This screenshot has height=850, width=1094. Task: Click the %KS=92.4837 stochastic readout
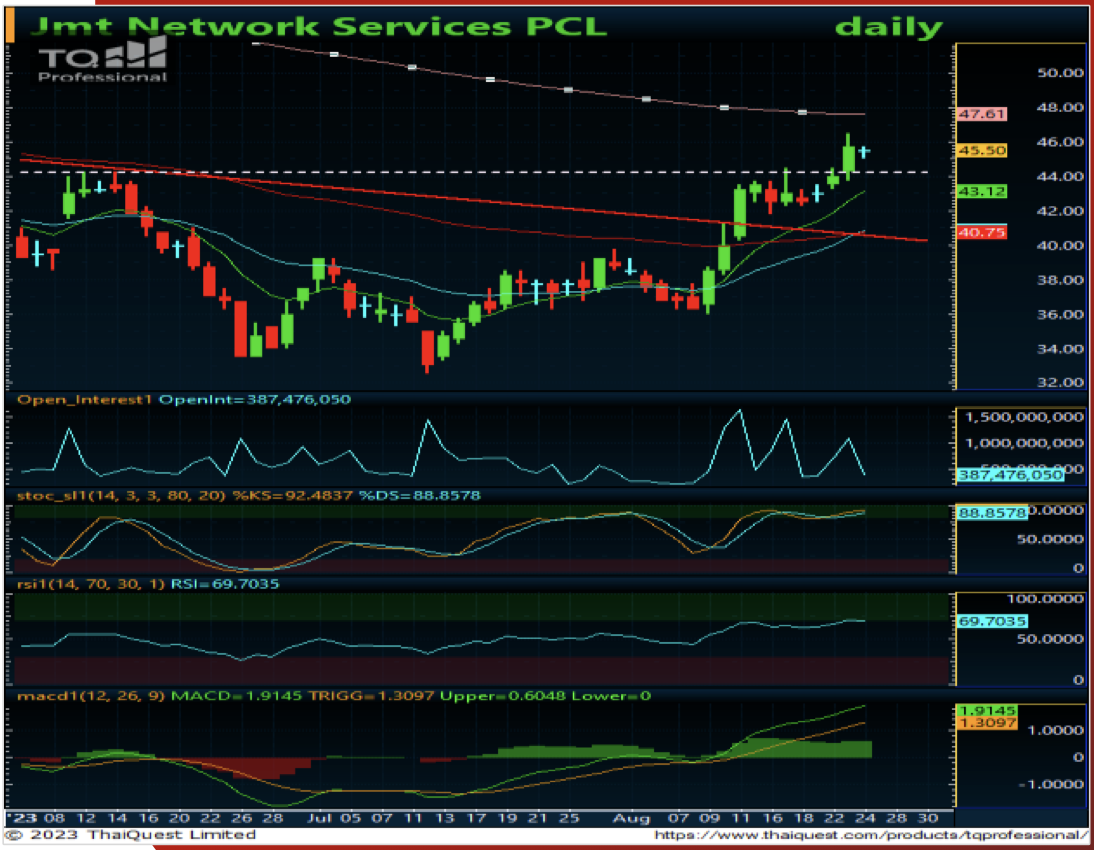[292, 496]
